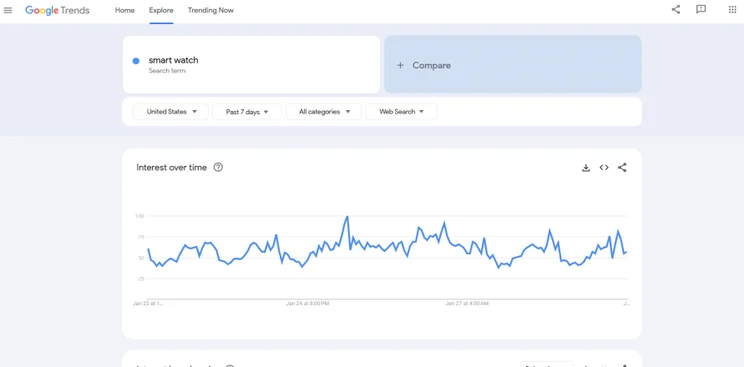The width and height of the screenshot is (744, 367).
Task: Click the 25 y-axis value
Action: (x=140, y=279)
